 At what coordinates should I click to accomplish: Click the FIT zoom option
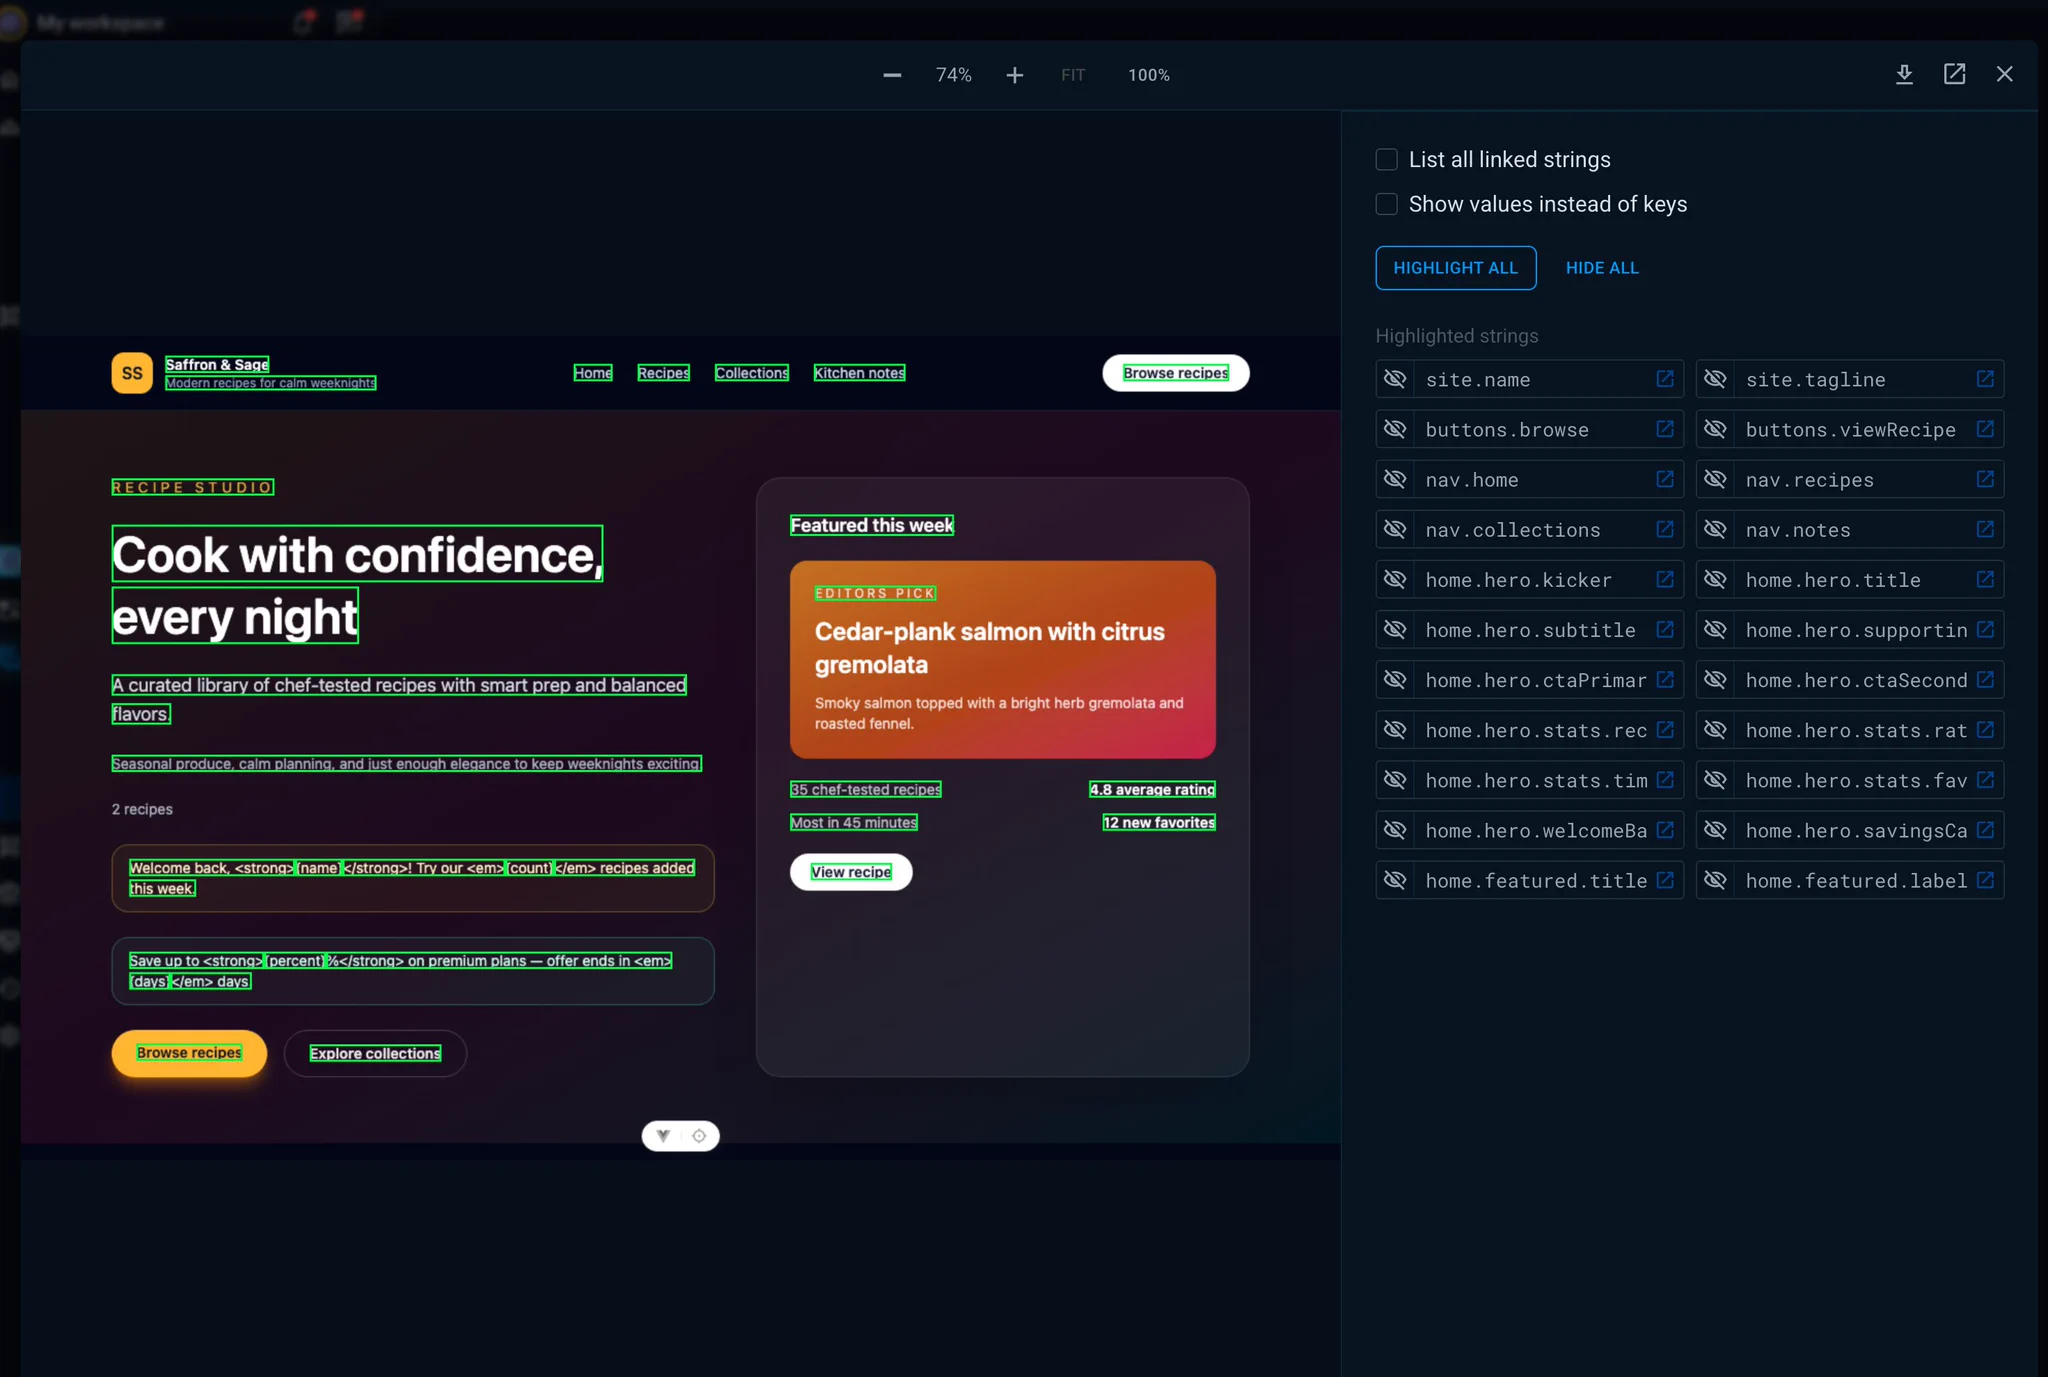click(1073, 75)
